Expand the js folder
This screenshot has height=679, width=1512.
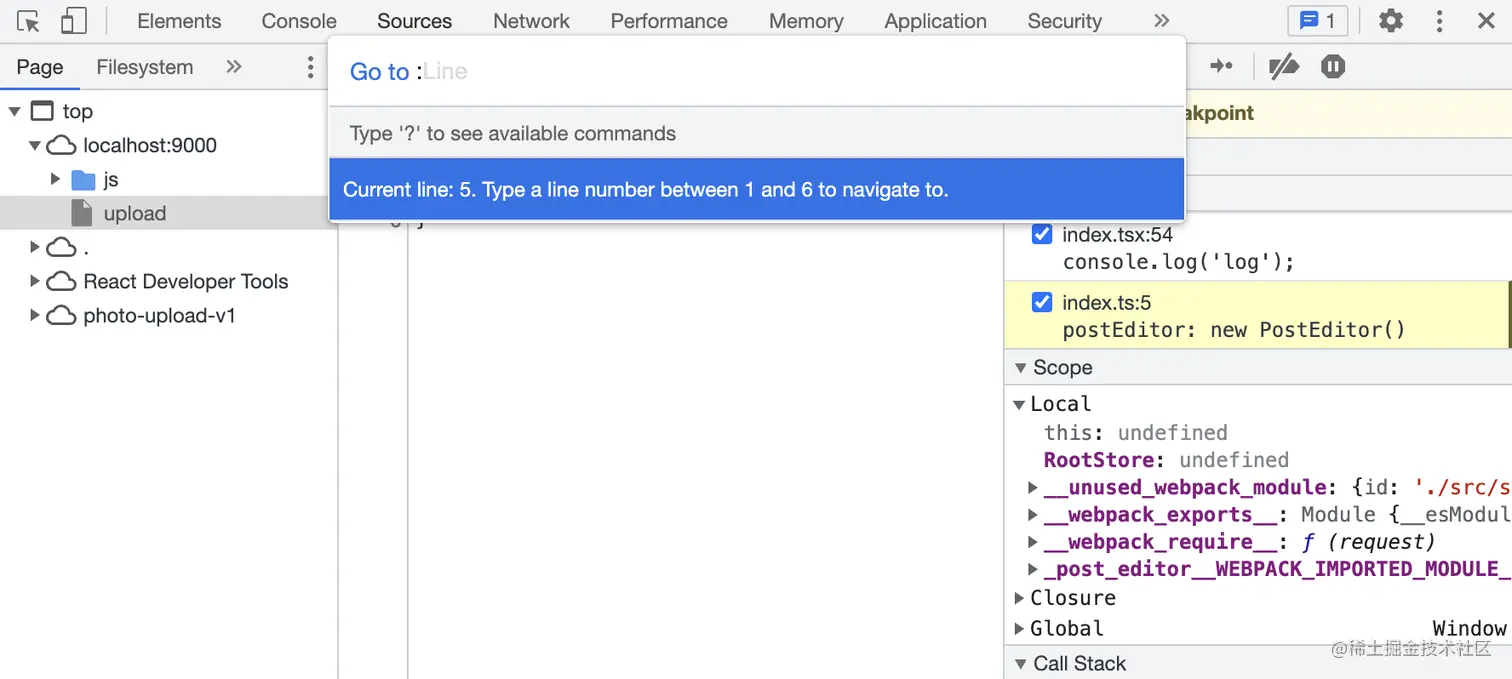[x=56, y=180]
